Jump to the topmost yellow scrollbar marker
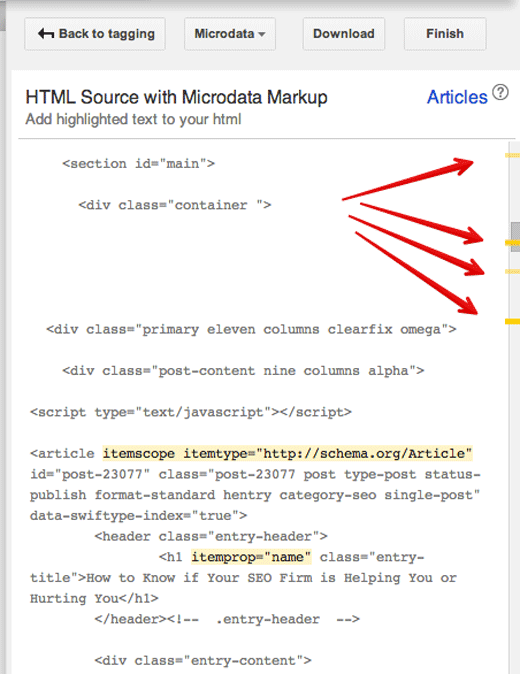520x674 pixels. 512,155
